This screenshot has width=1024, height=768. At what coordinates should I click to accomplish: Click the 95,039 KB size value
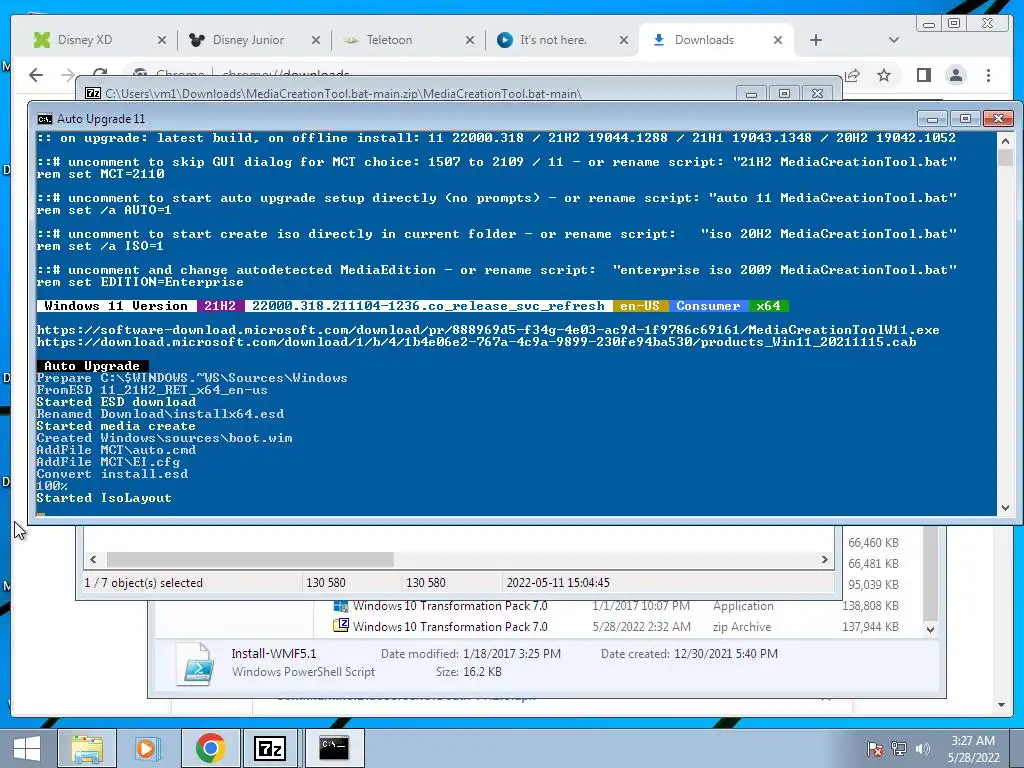[873, 584]
